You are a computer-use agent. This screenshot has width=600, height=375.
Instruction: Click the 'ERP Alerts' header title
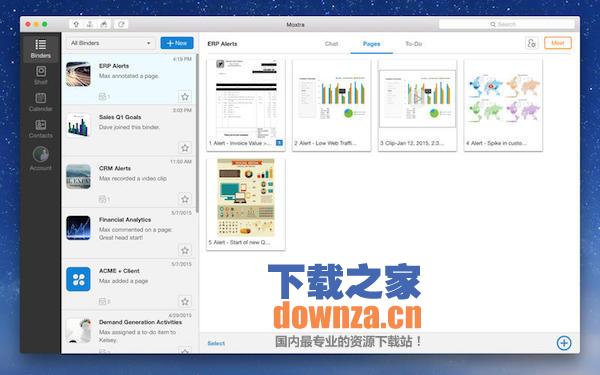coord(222,44)
